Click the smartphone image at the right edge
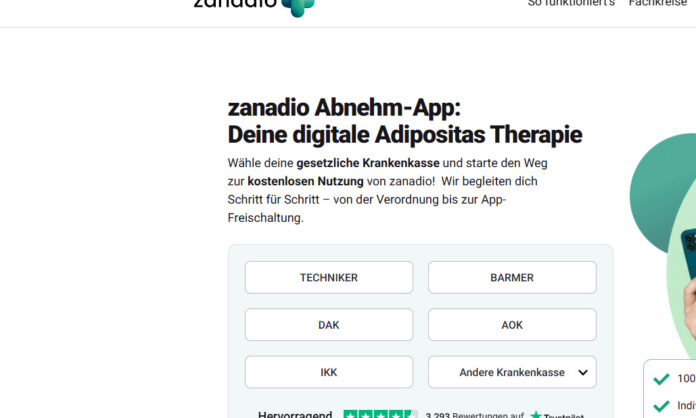696x418 pixels. point(689,253)
